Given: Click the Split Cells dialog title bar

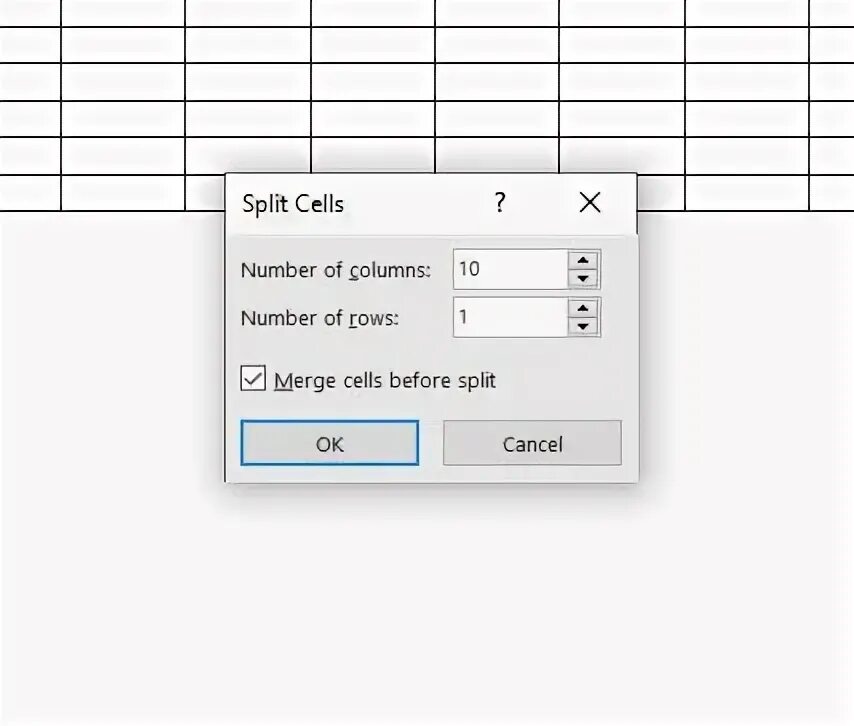Looking at the screenshot, I should 360,204.
